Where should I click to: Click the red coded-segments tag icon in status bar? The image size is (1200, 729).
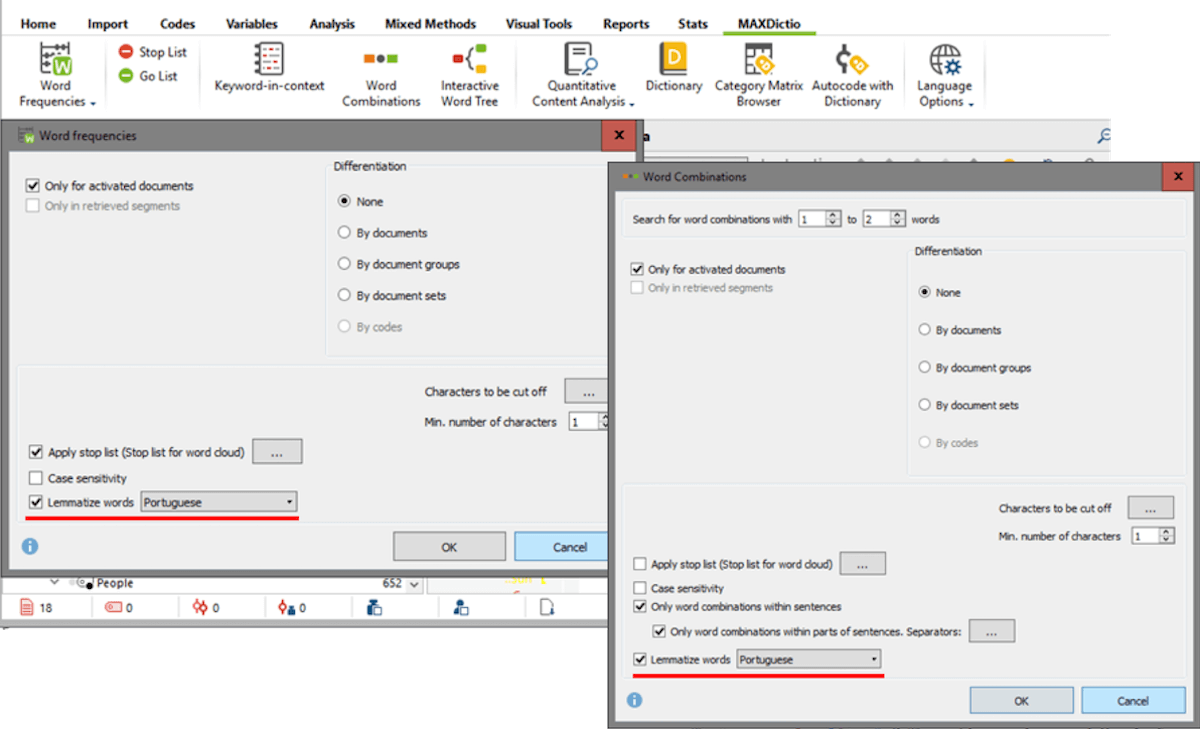click(113, 607)
